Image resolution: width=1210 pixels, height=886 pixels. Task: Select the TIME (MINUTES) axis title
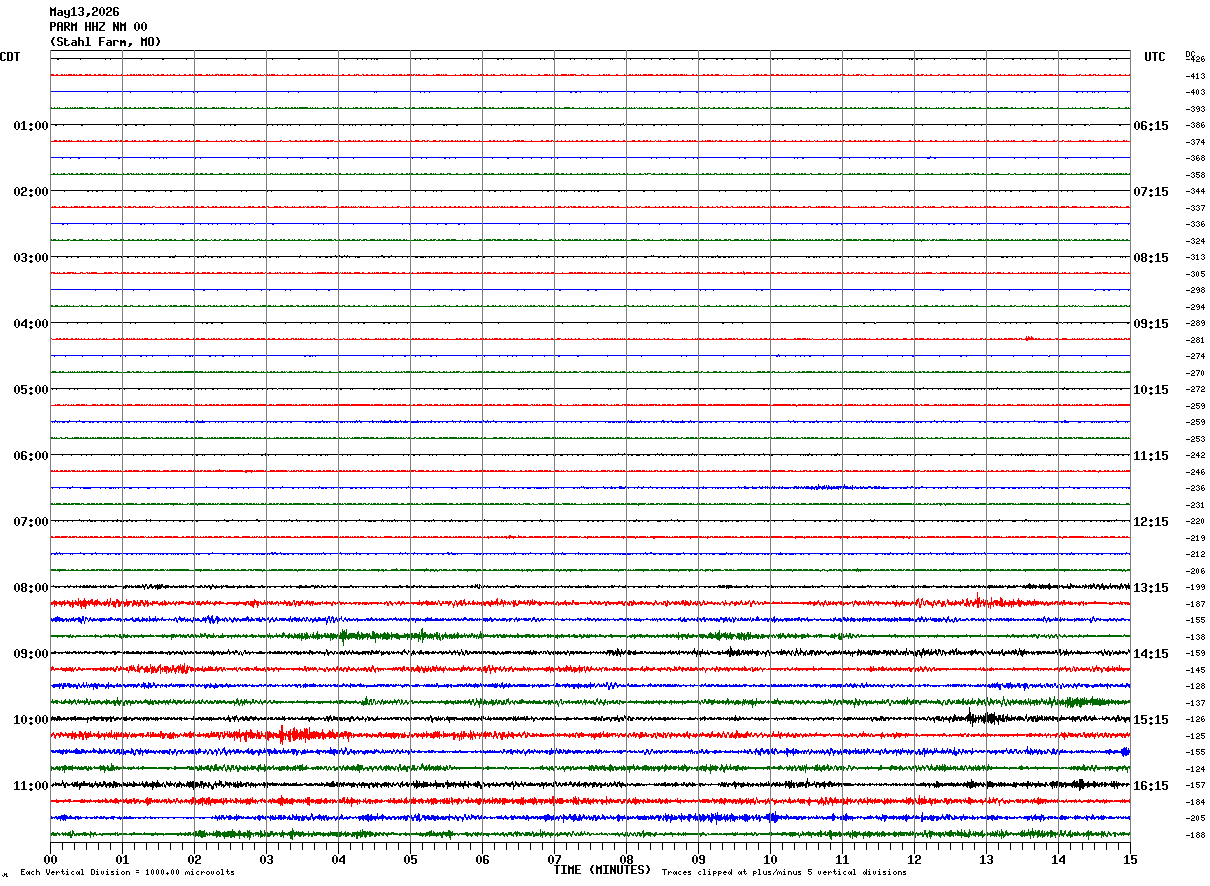602,870
